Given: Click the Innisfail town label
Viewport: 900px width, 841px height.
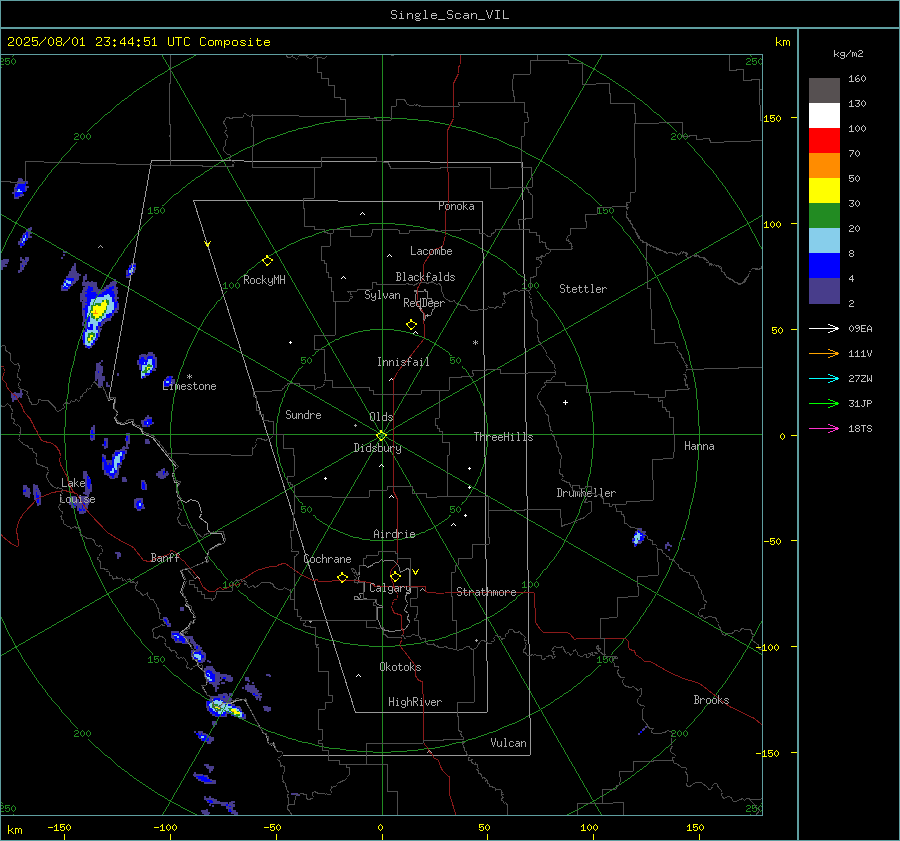Looking at the screenshot, I should tap(403, 362).
